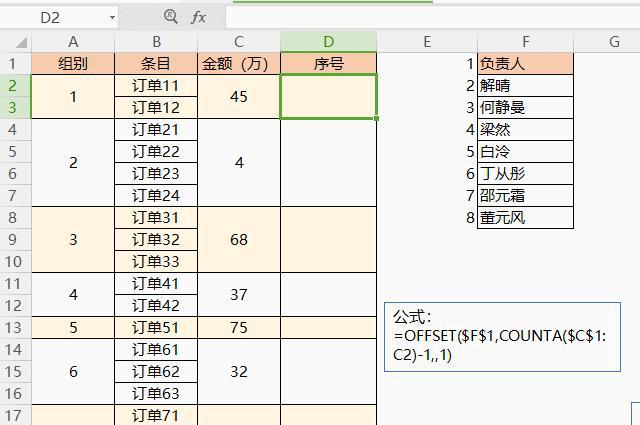The width and height of the screenshot is (640, 425).
Task: Click the 公式 OFFSET formula text box
Action: tap(502, 337)
